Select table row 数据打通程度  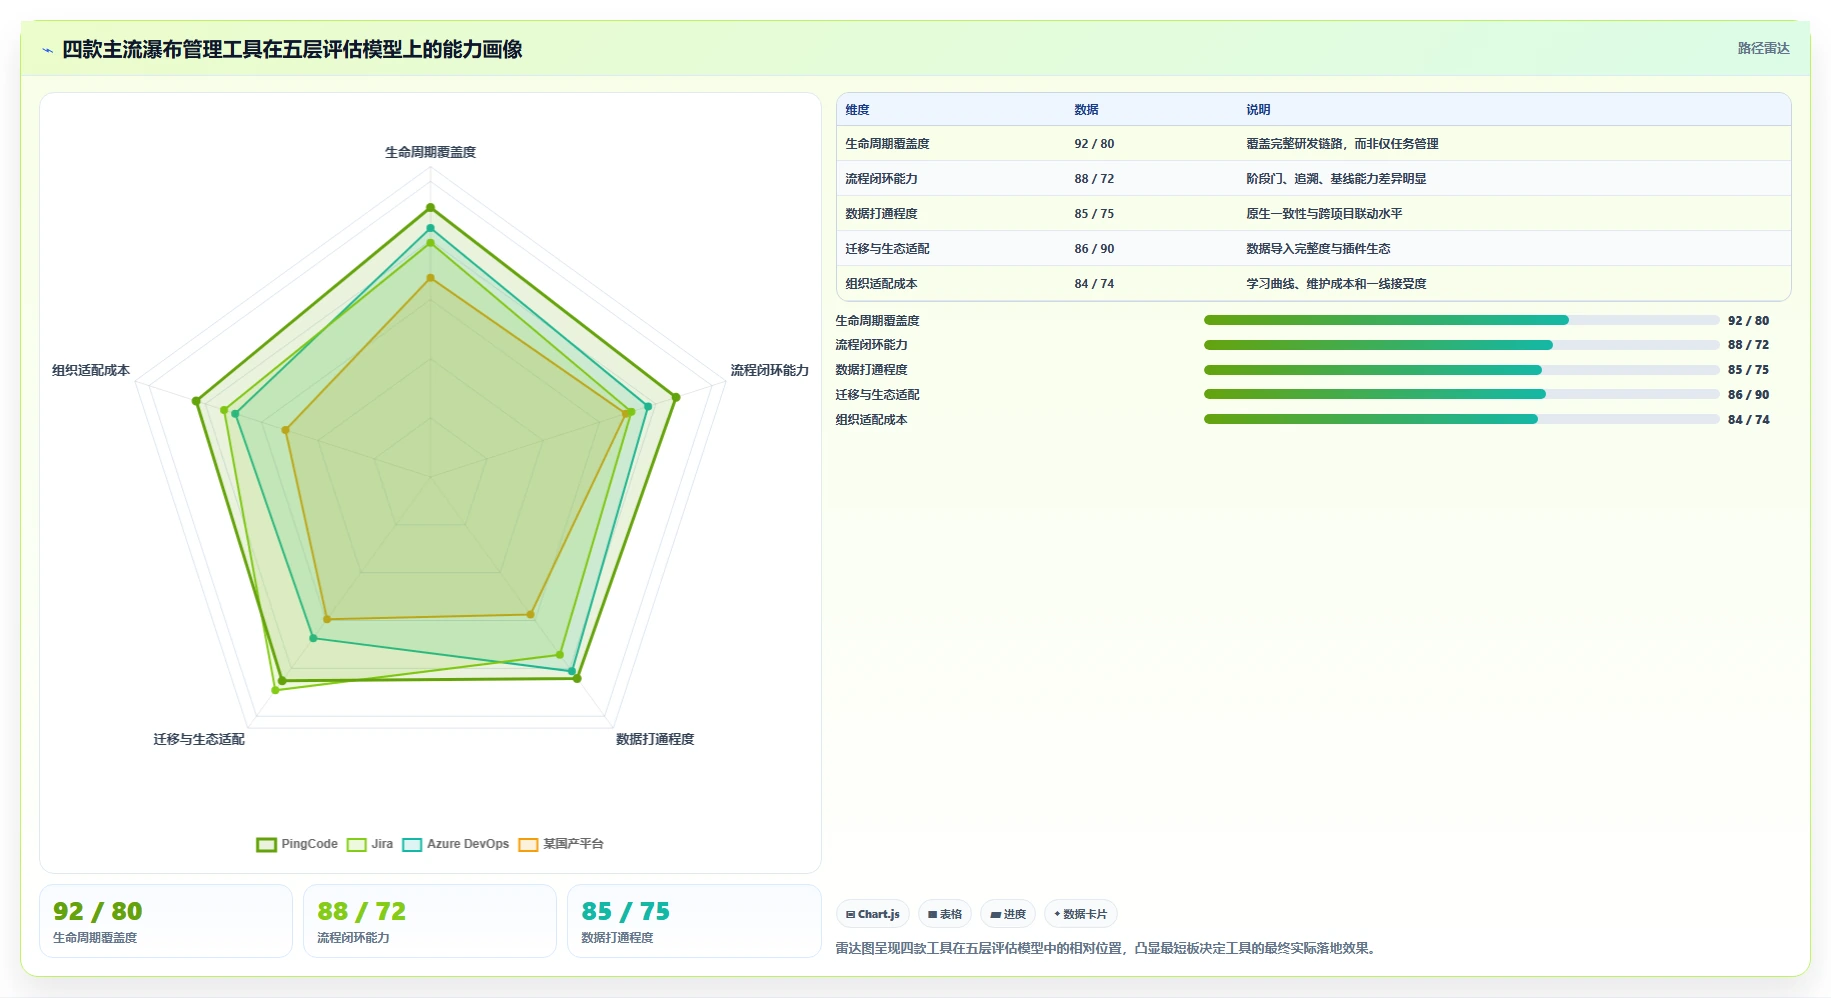click(x=1313, y=214)
